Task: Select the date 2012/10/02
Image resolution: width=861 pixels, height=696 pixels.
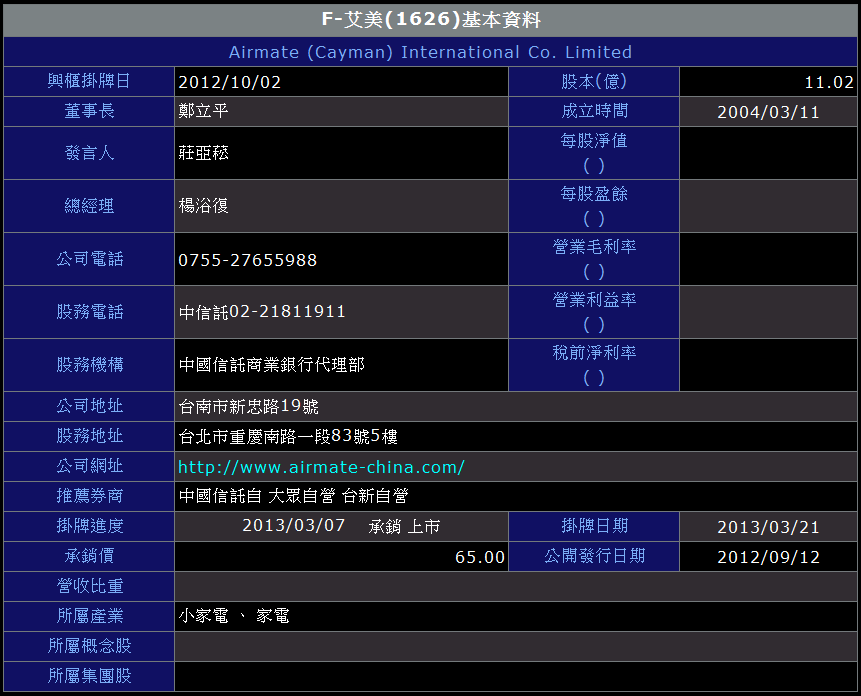Action: click(230, 82)
